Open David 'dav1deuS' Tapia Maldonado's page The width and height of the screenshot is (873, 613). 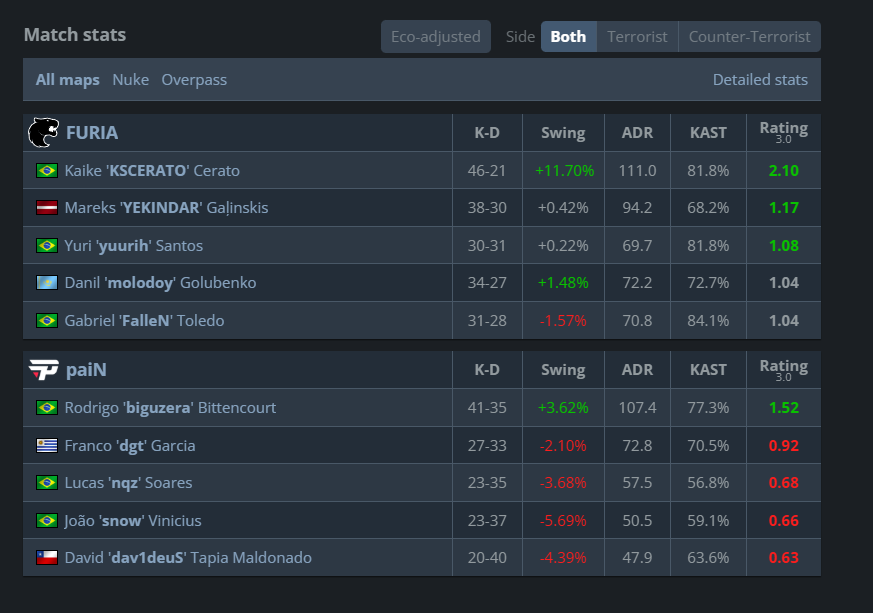(x=188, y=557)
